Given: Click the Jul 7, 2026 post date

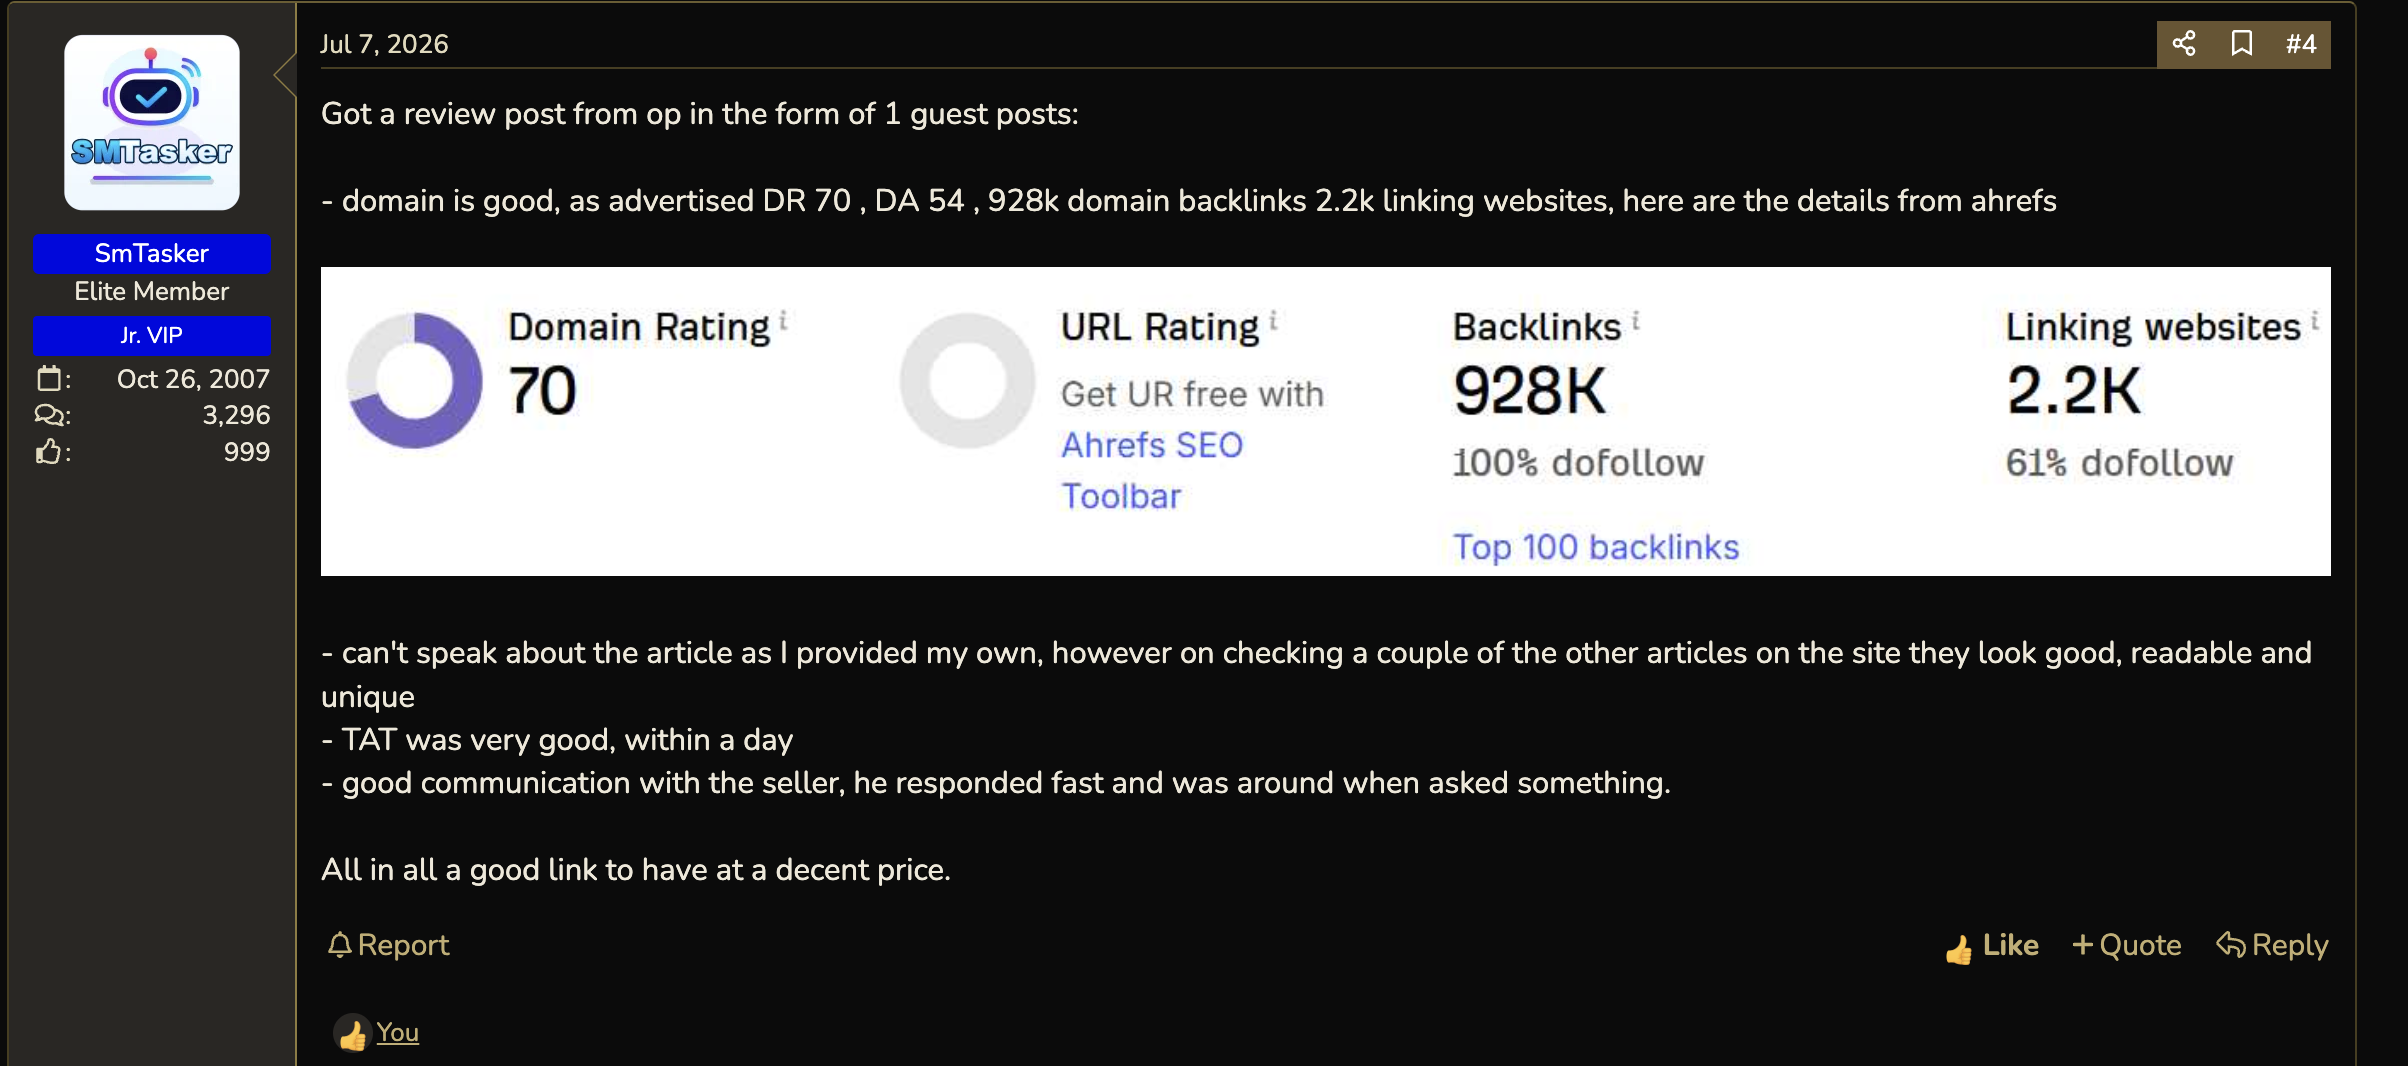Looking at the screenshot, I should click(x=384, y=44).
